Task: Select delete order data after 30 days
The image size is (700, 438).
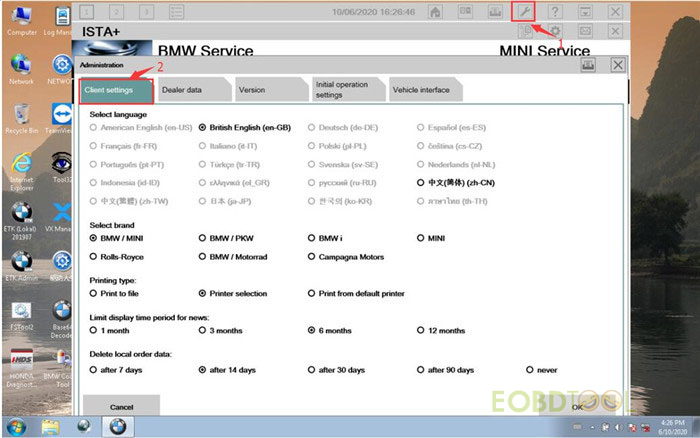Action: [x=312, y=369]
